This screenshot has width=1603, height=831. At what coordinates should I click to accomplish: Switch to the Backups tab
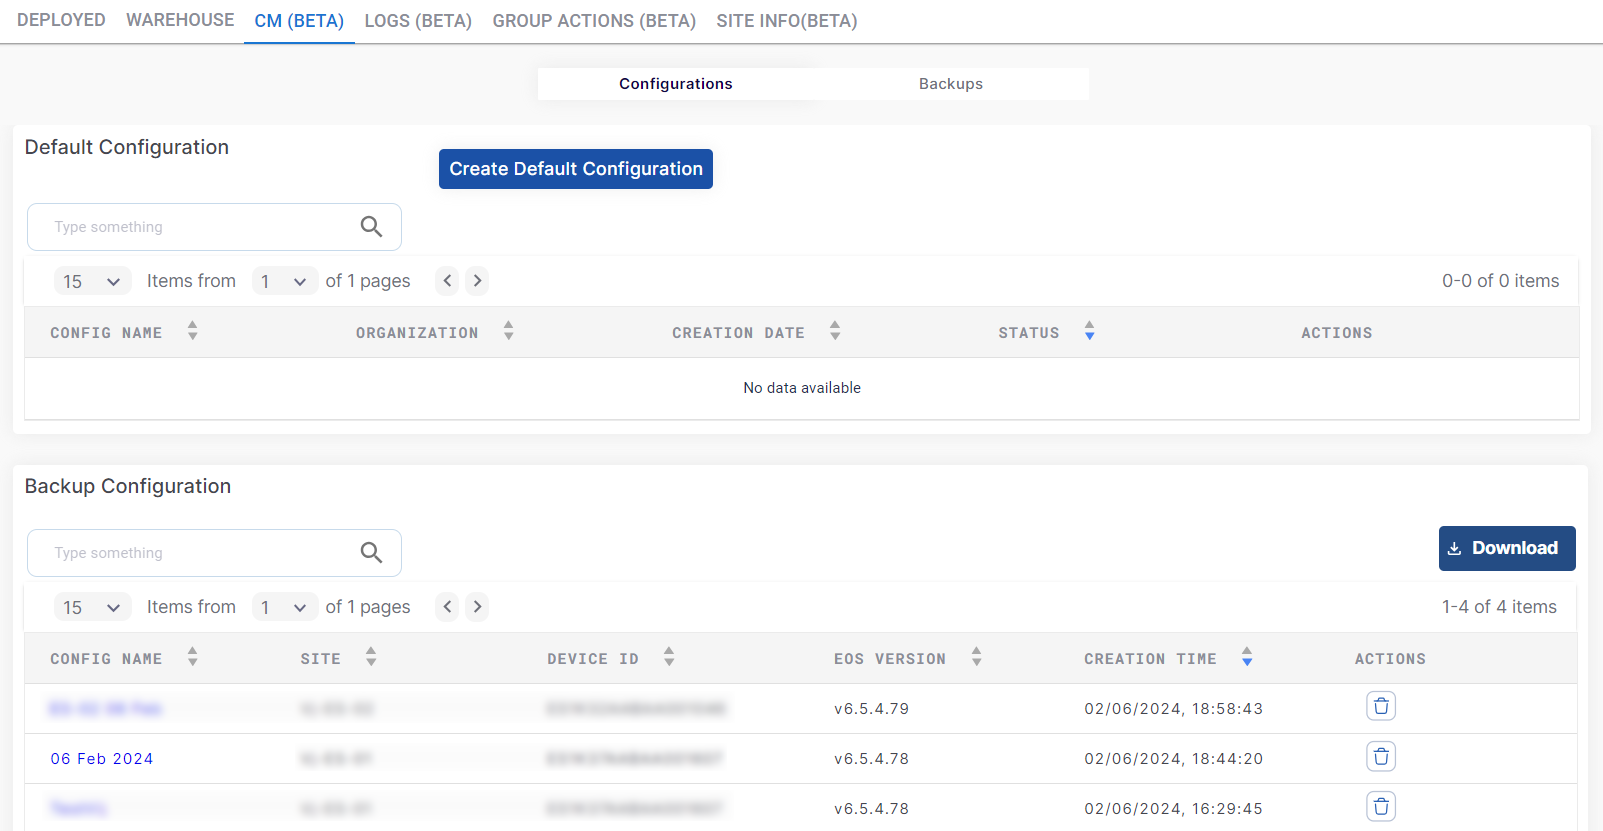pyautogui.click(x=950, y=84)
